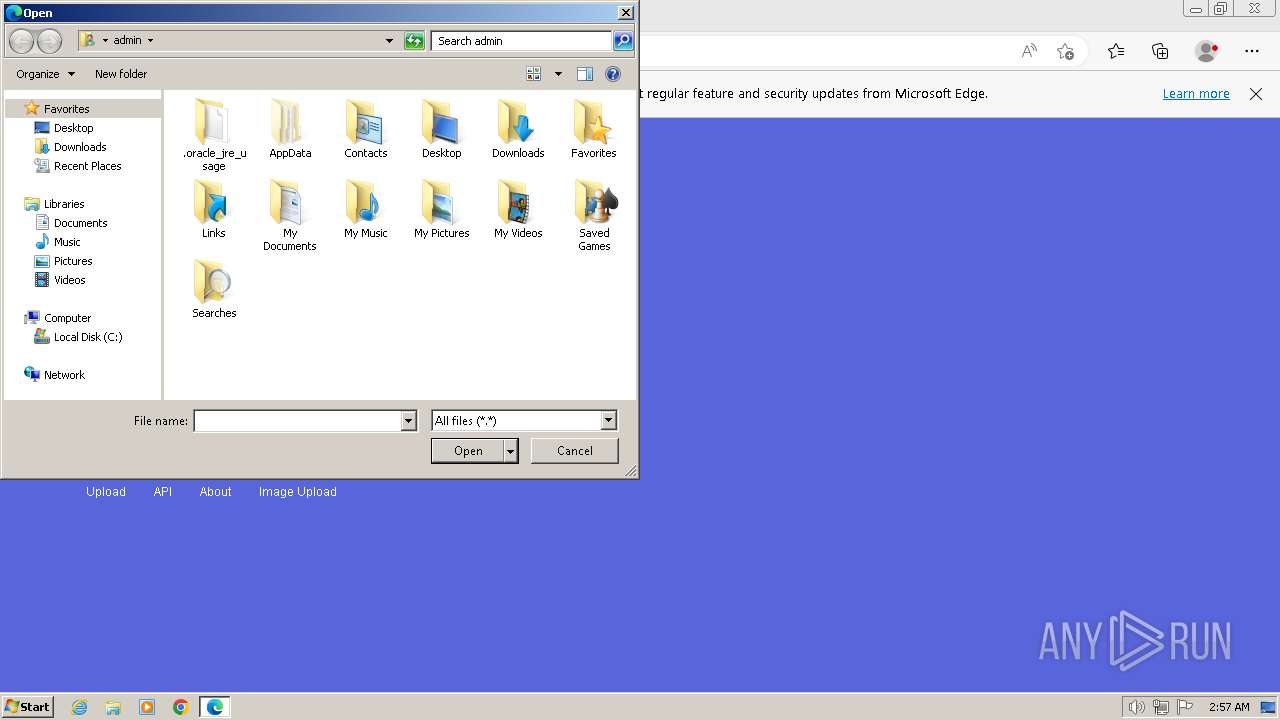This screenshot has height=720, width=1280.
Task: Select the Downloads folder in file list
Action: coord(518,129)
